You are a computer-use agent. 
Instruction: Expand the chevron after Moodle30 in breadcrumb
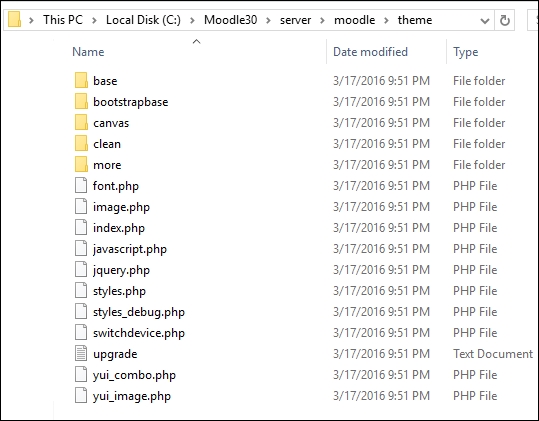tap(268, 20)
